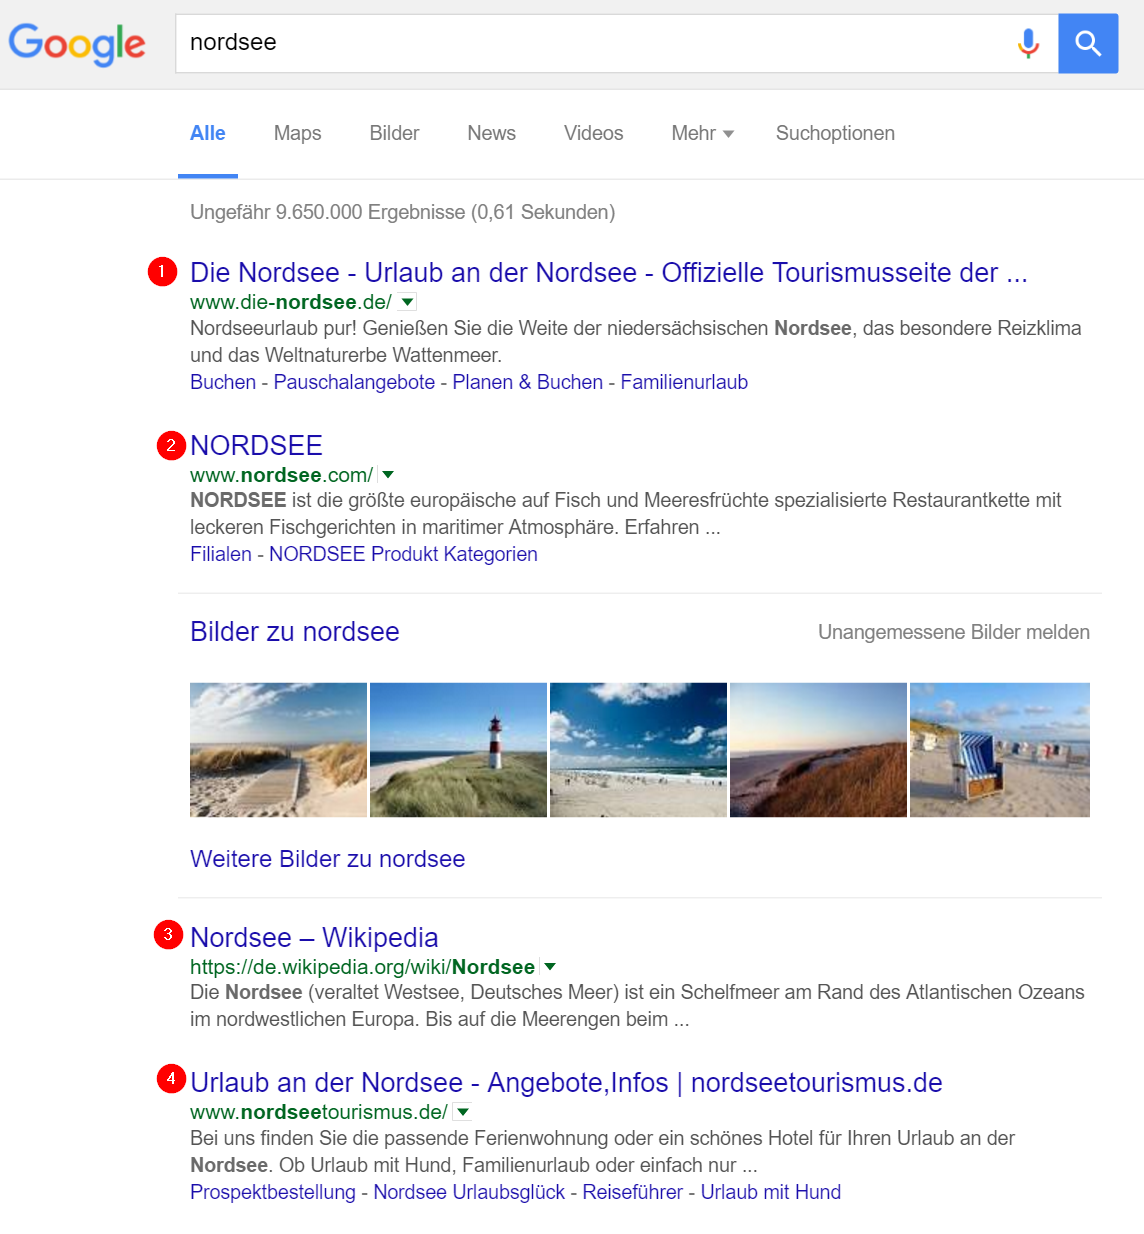
Task: Open the lighthouse image thumbnail
Action: pos(458,750)
